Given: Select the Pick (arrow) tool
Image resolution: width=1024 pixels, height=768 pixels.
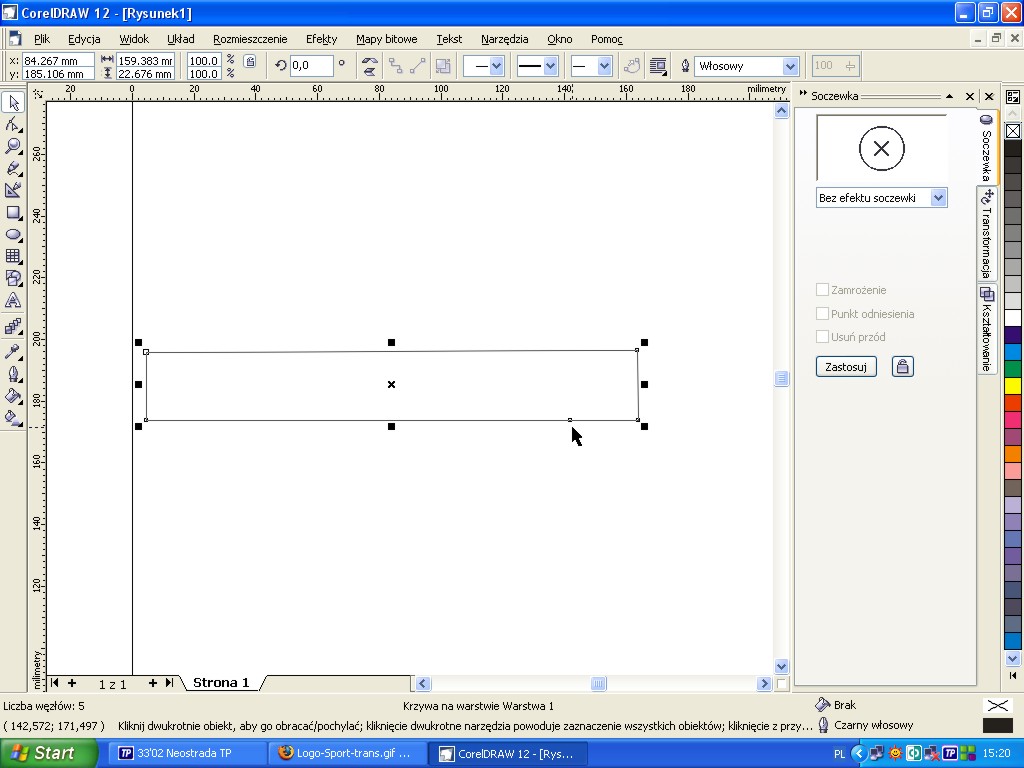Looking at the screenshot, I should click(13, 103).
